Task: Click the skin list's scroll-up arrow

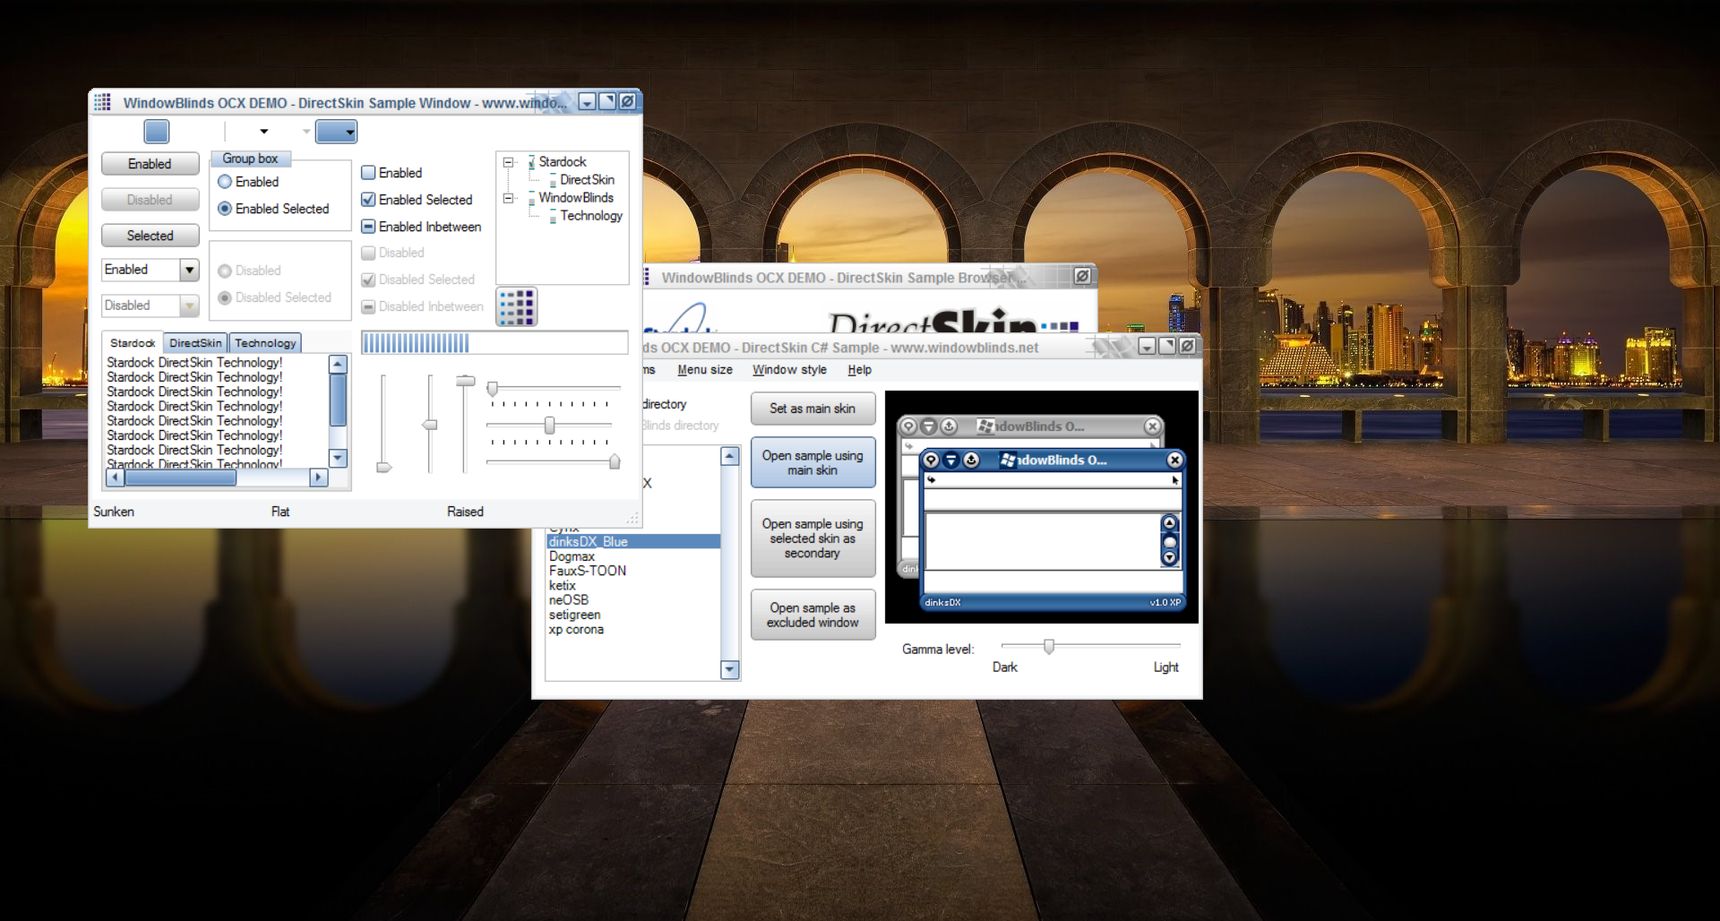Action: pos(730,456)
